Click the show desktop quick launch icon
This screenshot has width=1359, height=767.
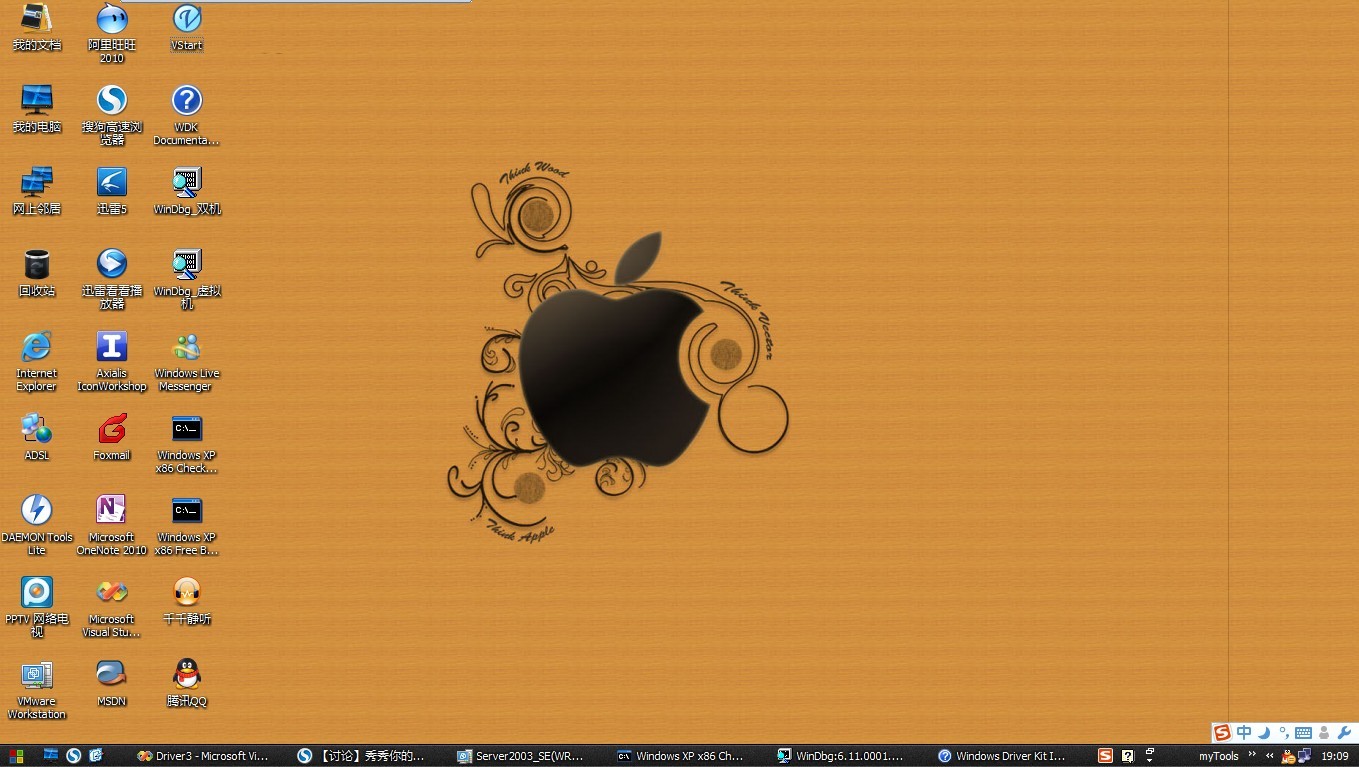(x=51, y=756)
